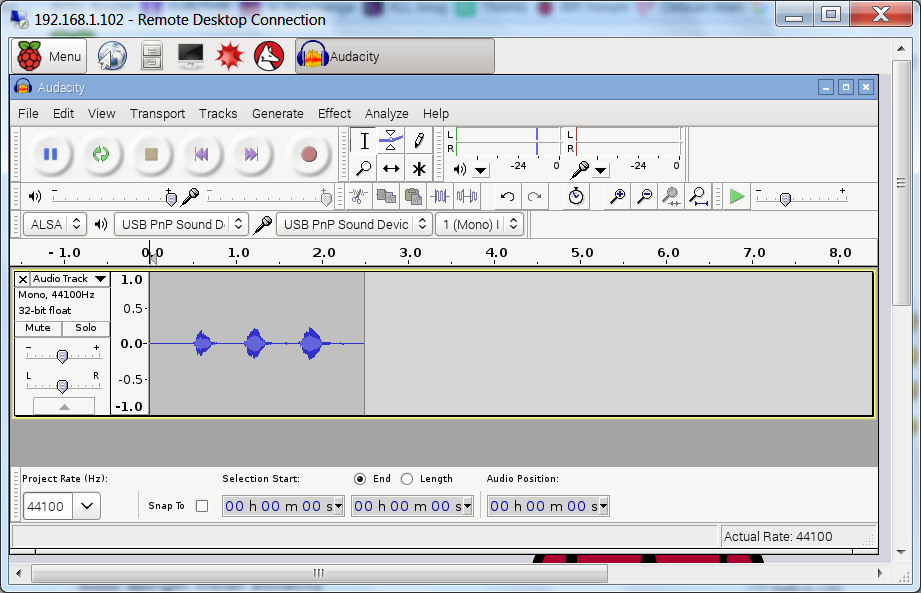Click the Undo arrow icon
The image size is (921, 593).
coord(507,197)
